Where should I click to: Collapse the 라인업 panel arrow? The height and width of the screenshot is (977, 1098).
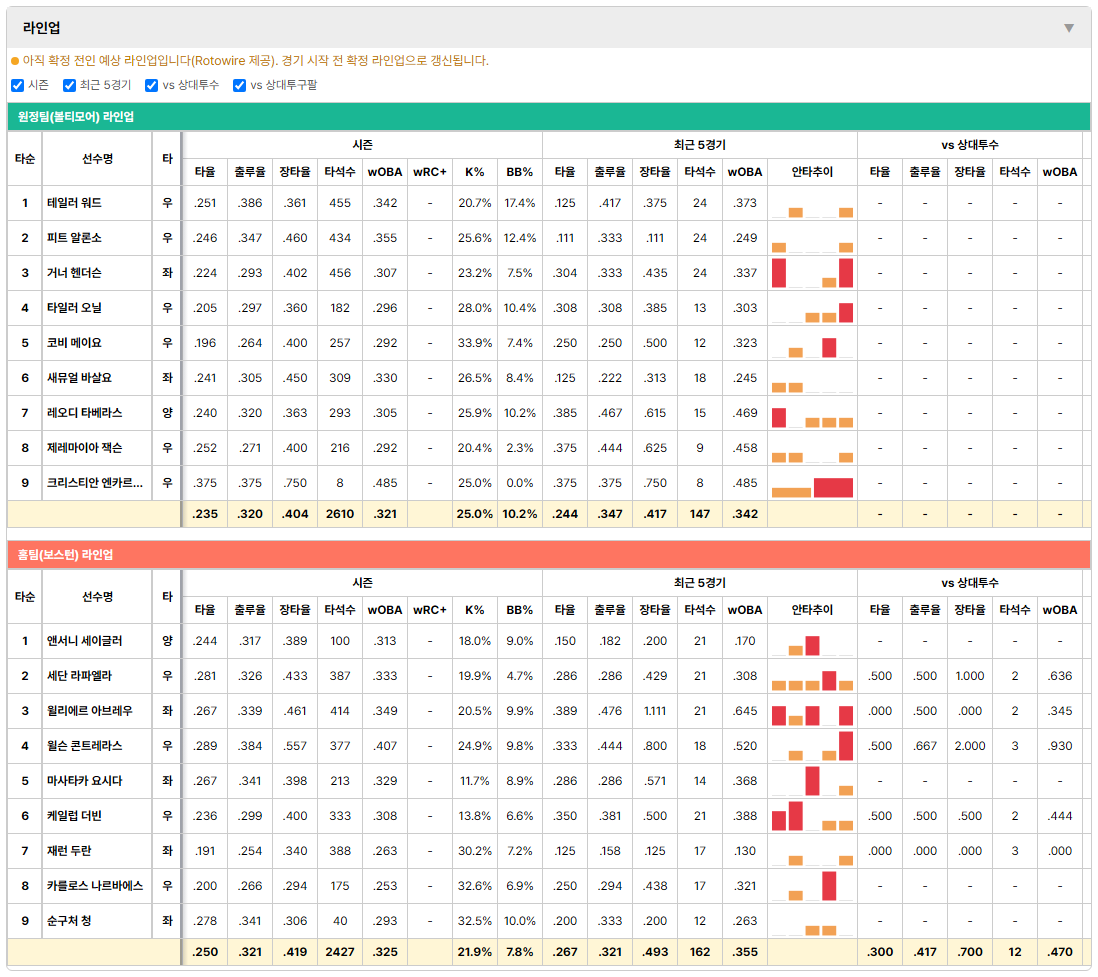(1069, 28)
